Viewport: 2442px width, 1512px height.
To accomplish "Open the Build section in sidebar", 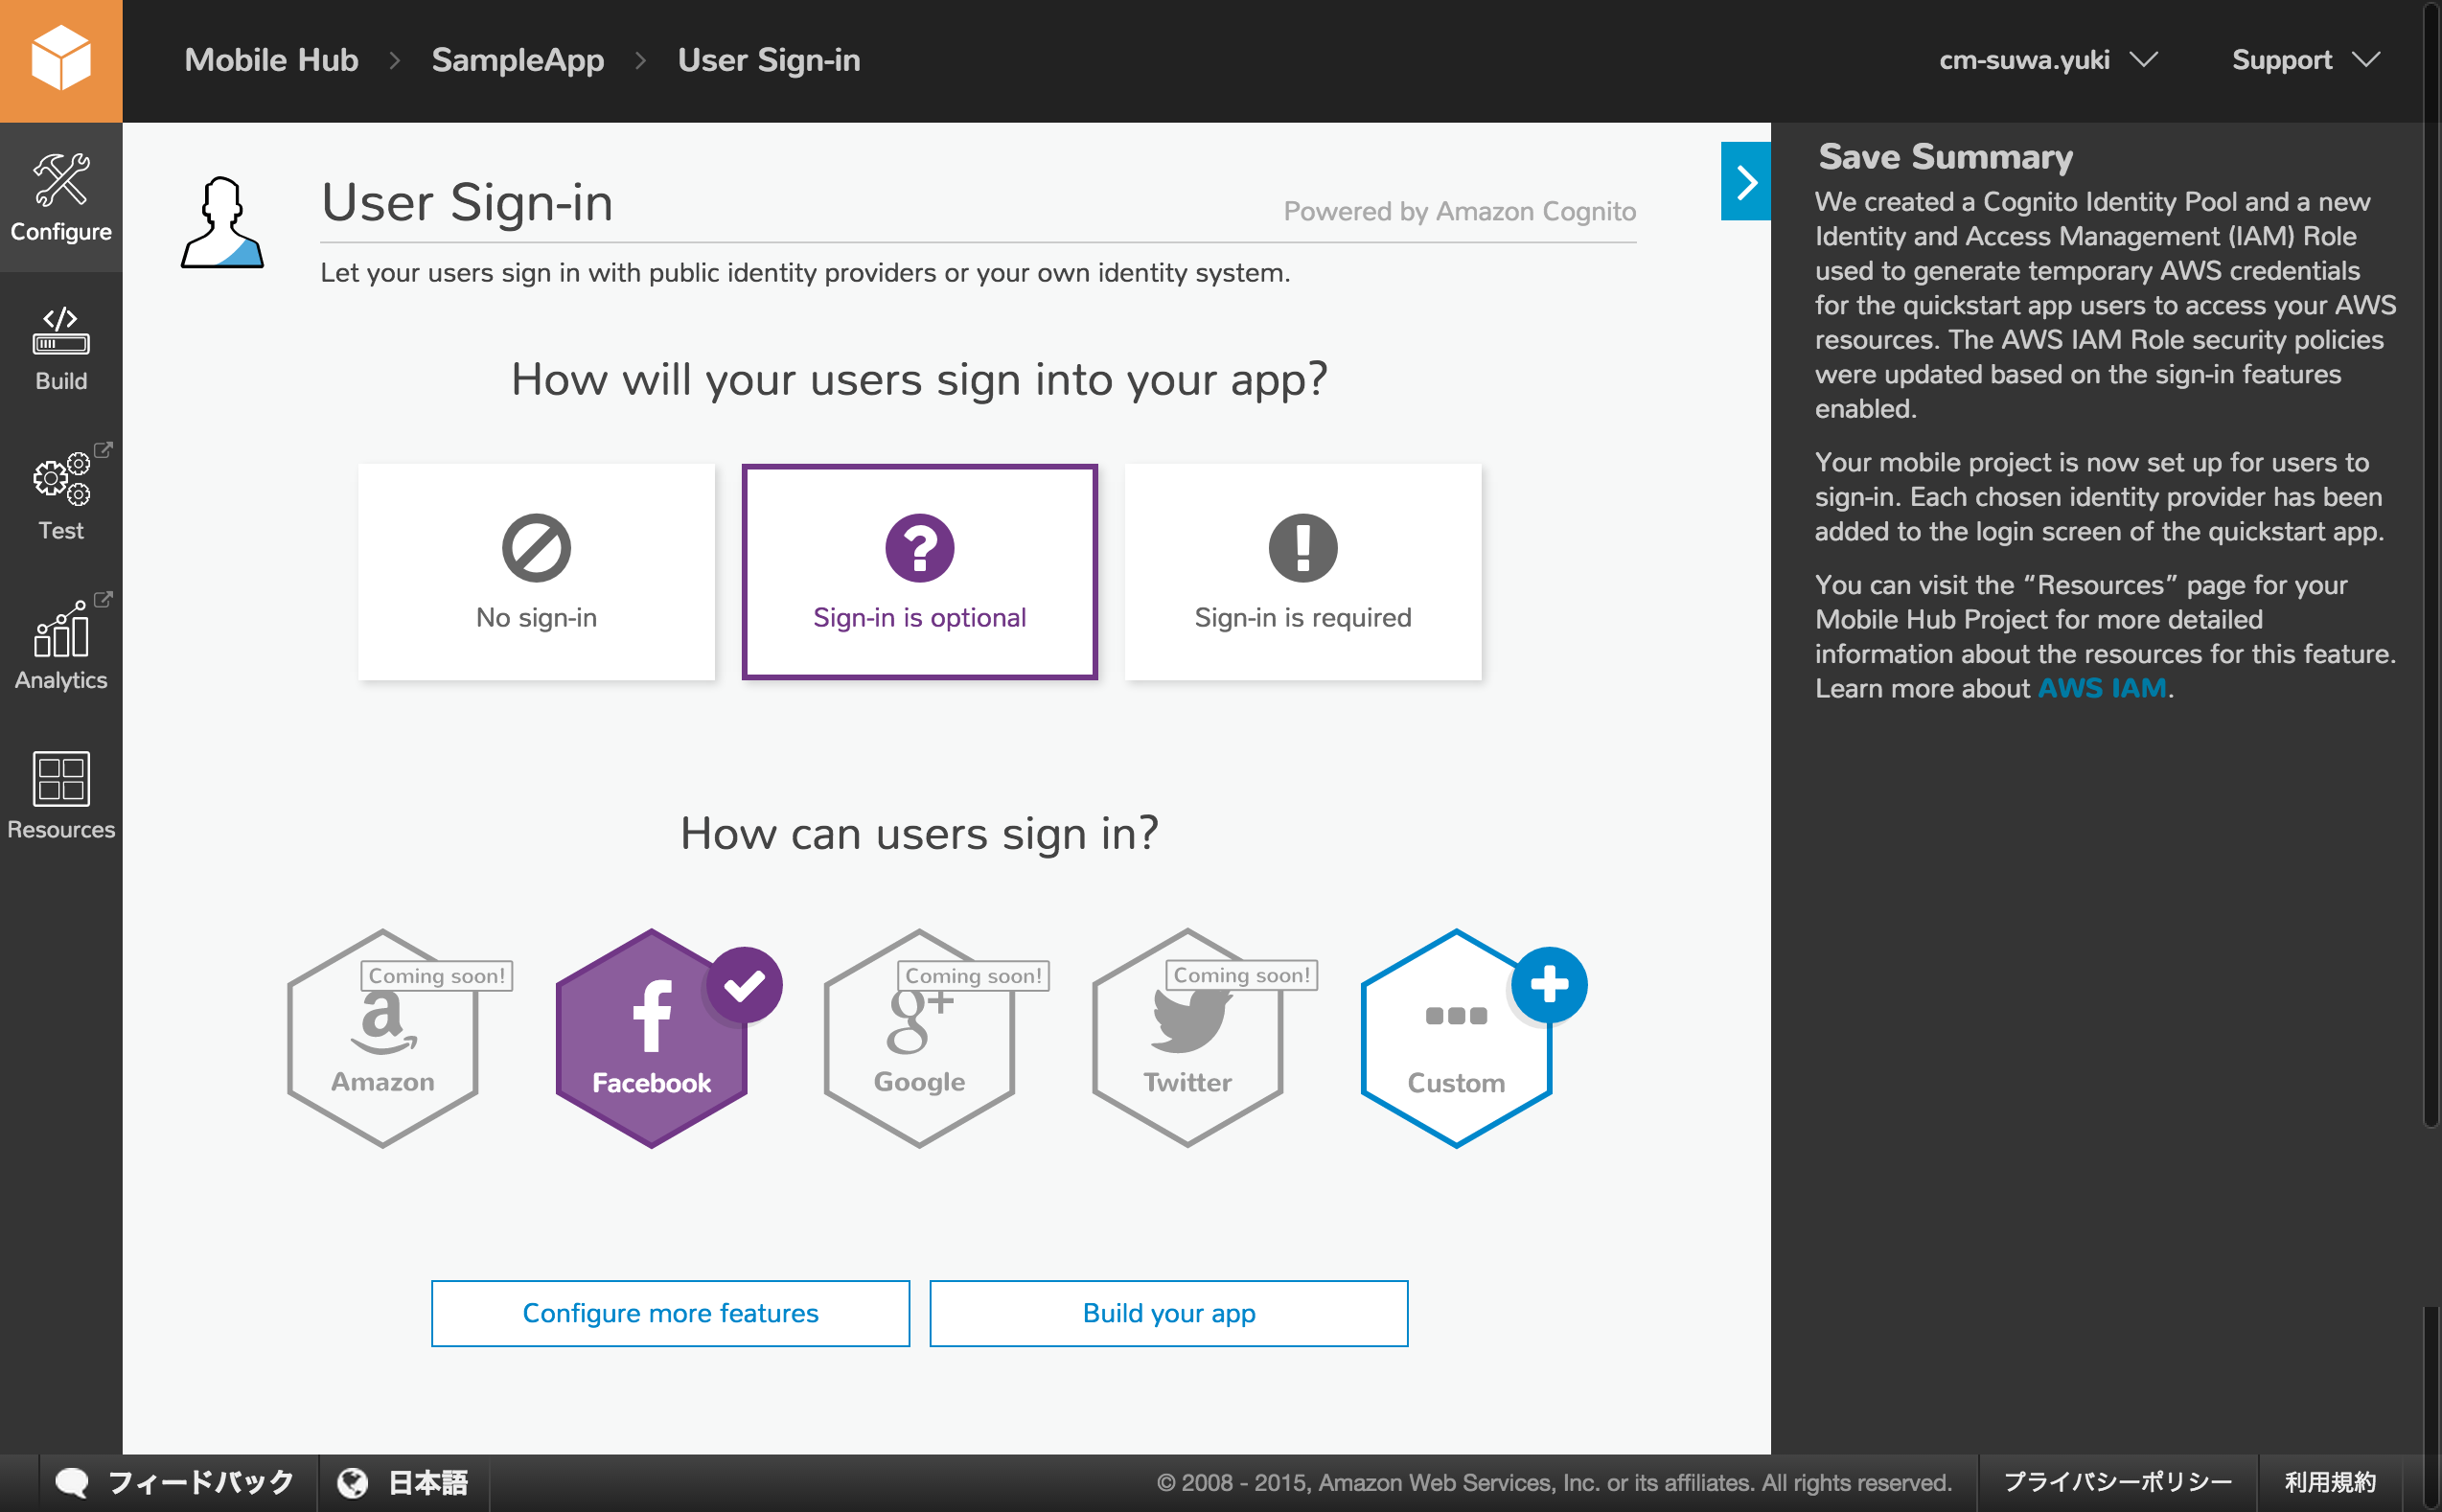I will pyautogui.click(x=61, y=348).
